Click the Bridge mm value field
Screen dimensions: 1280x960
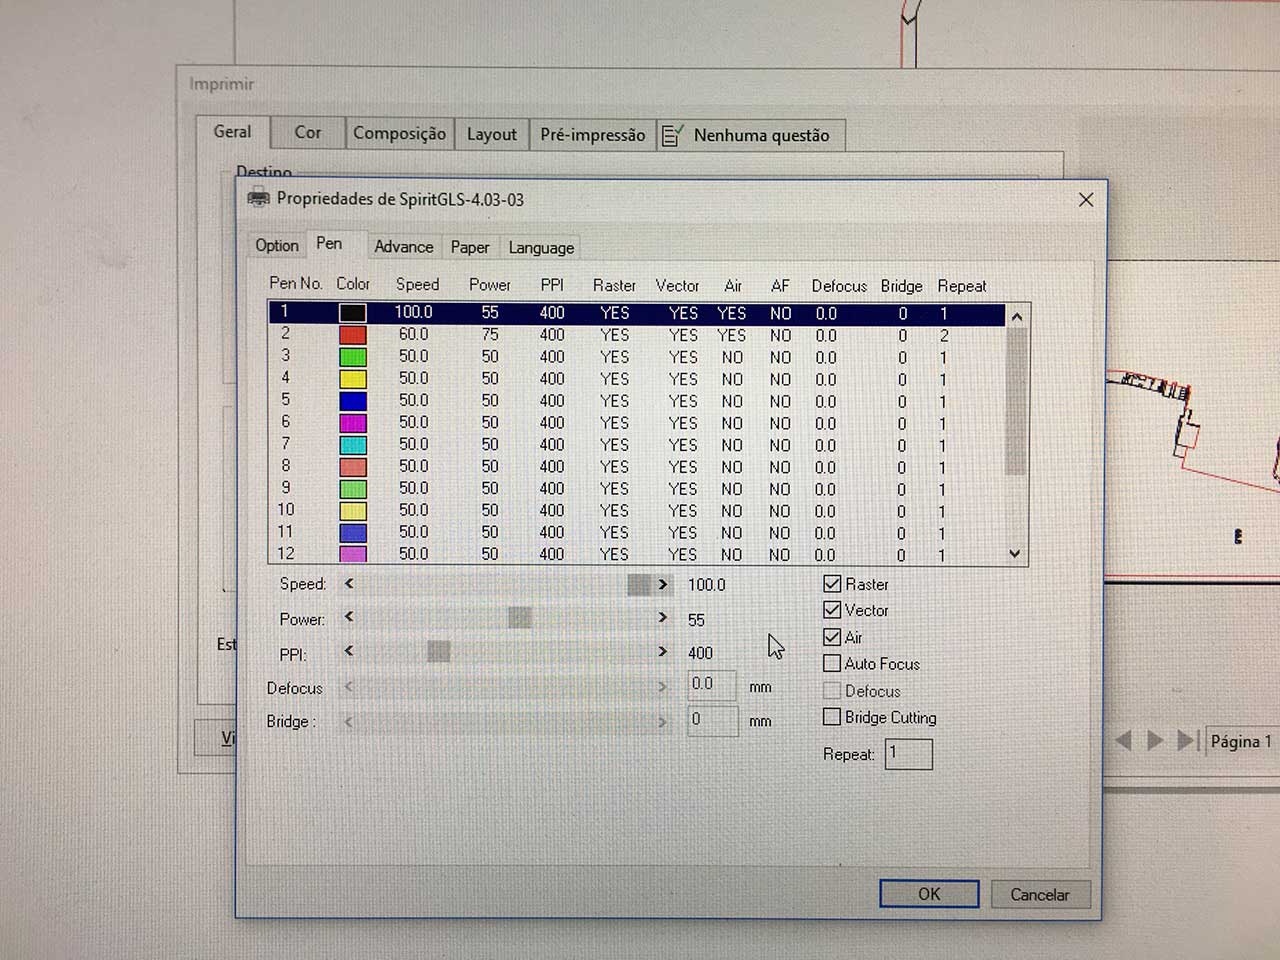point(712,720)
